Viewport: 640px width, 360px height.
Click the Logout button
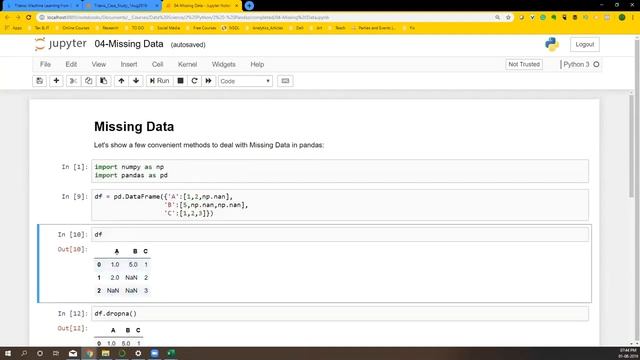[x=584, y=44]
